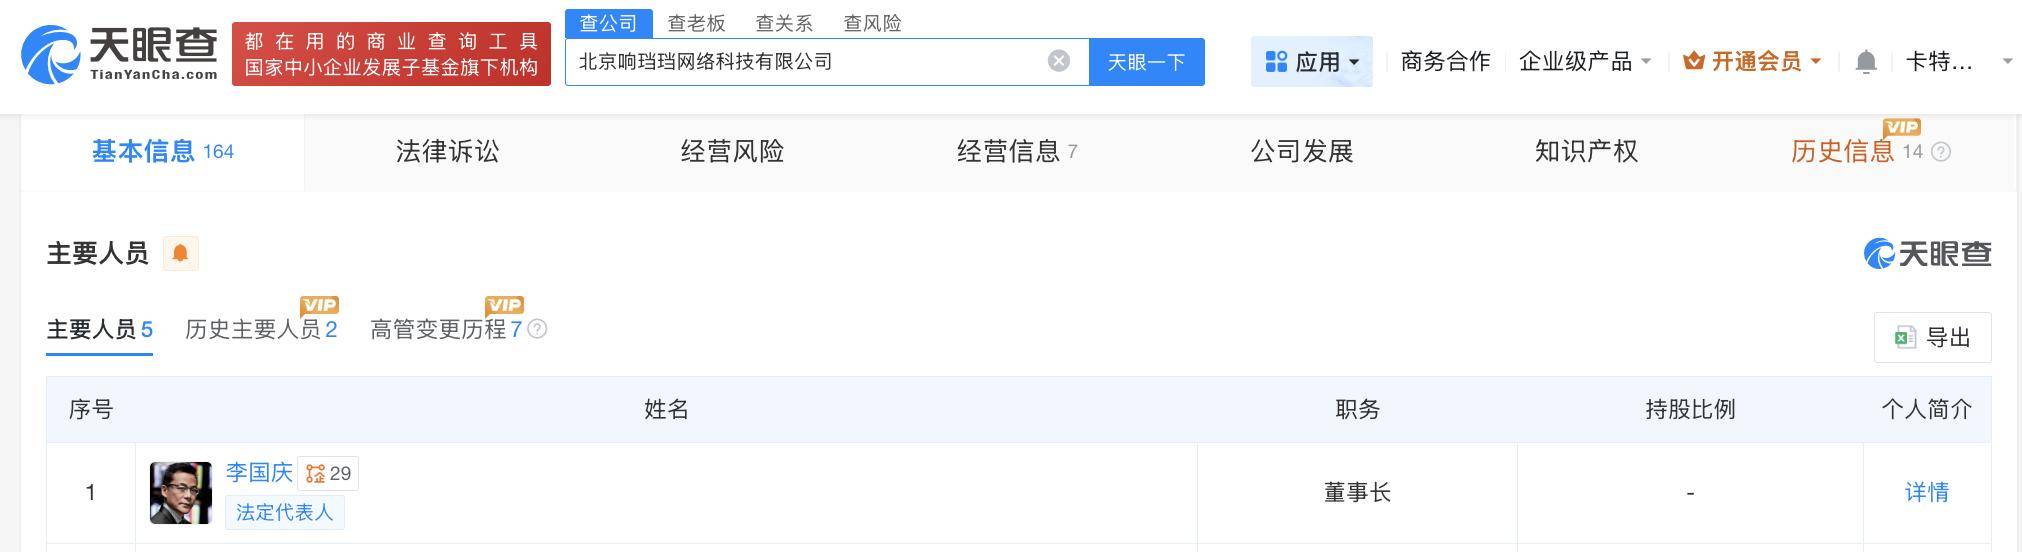The image size is (2022, 552).
Task: Click the 天眼一下 search button
Action: pos(1146,62)
